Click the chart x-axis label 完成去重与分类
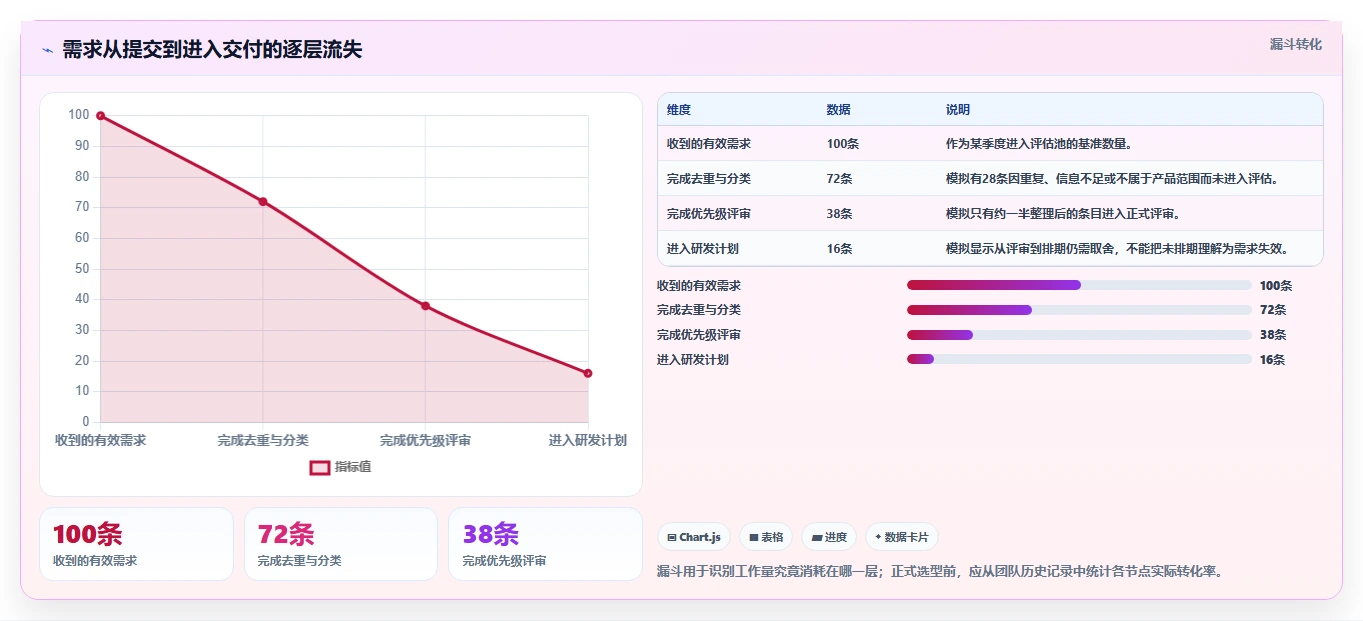Screen dimensions: 1363x621 (263, 441)
